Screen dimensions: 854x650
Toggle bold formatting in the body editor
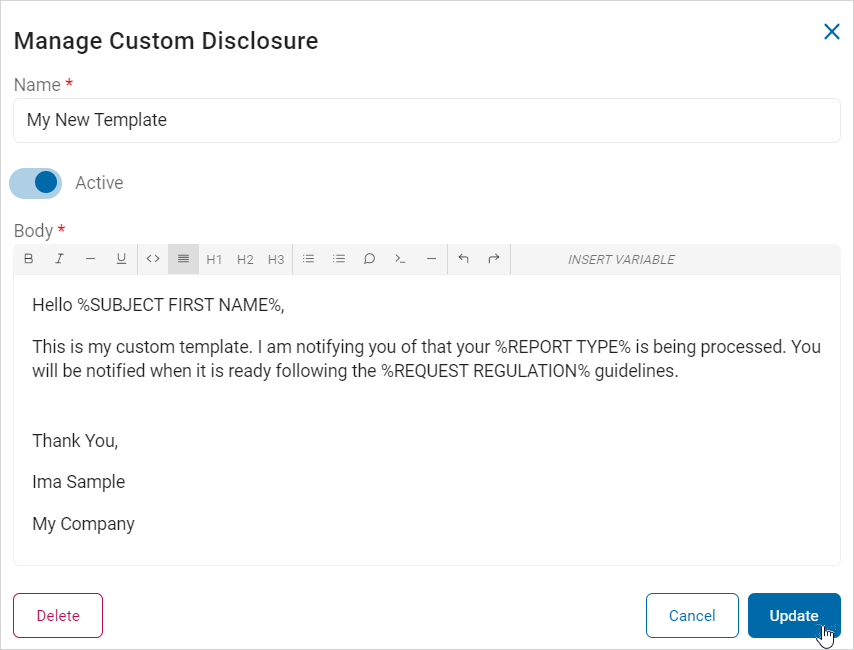tap(28, 259)
